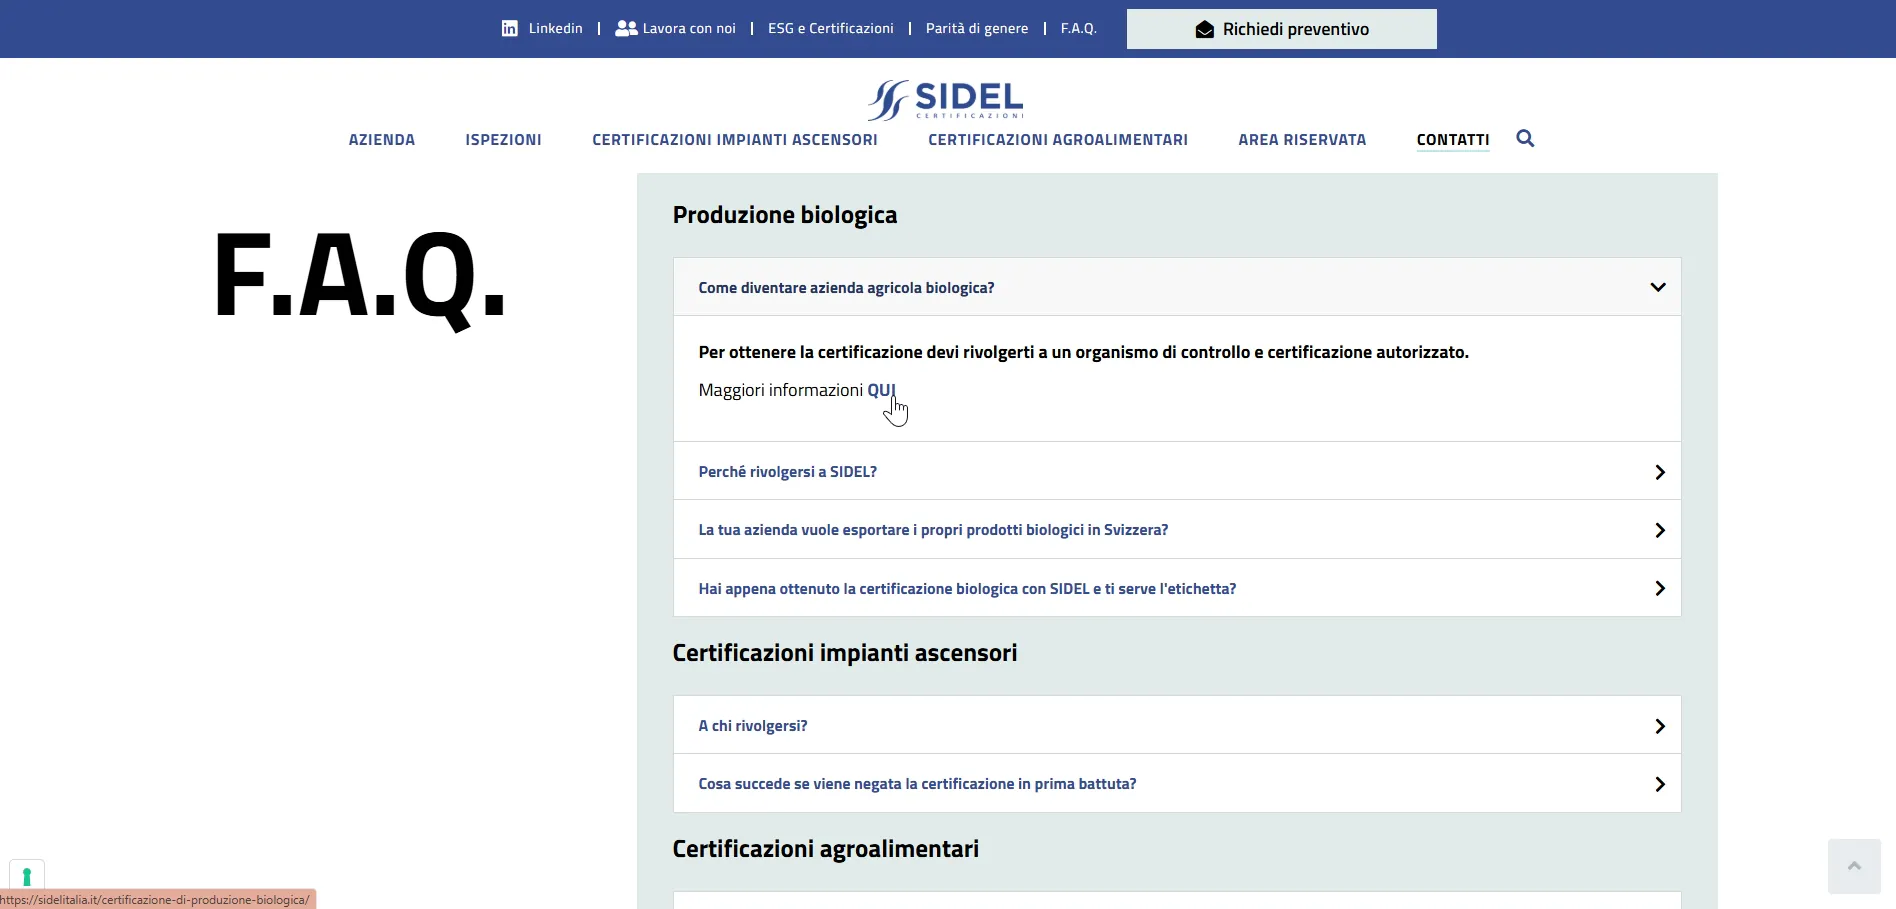The width and height of the screenshot is (1896, 909).
Task: Open the AZIENDA menu
Action: [381, 140]
